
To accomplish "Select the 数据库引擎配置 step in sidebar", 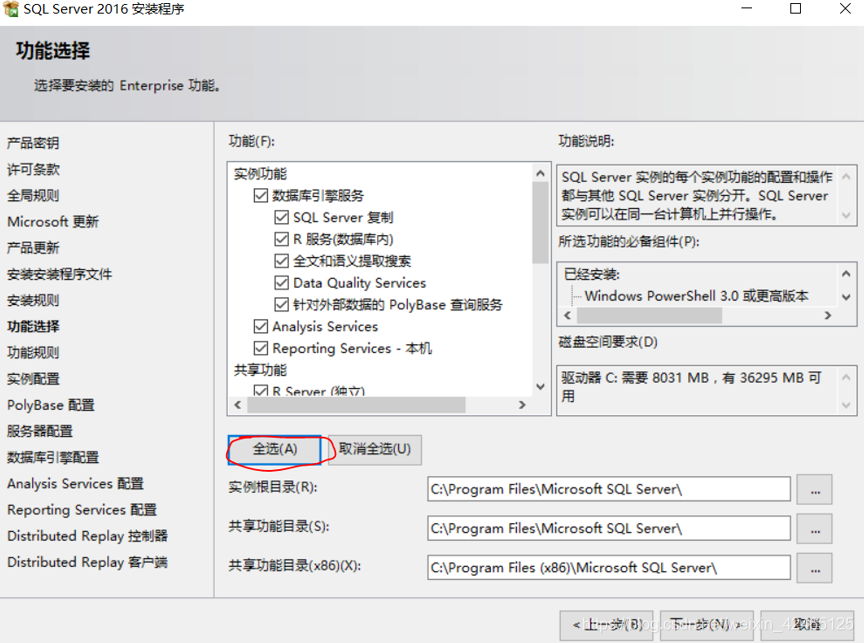I will pyautogui.click(x=53, y=457).
